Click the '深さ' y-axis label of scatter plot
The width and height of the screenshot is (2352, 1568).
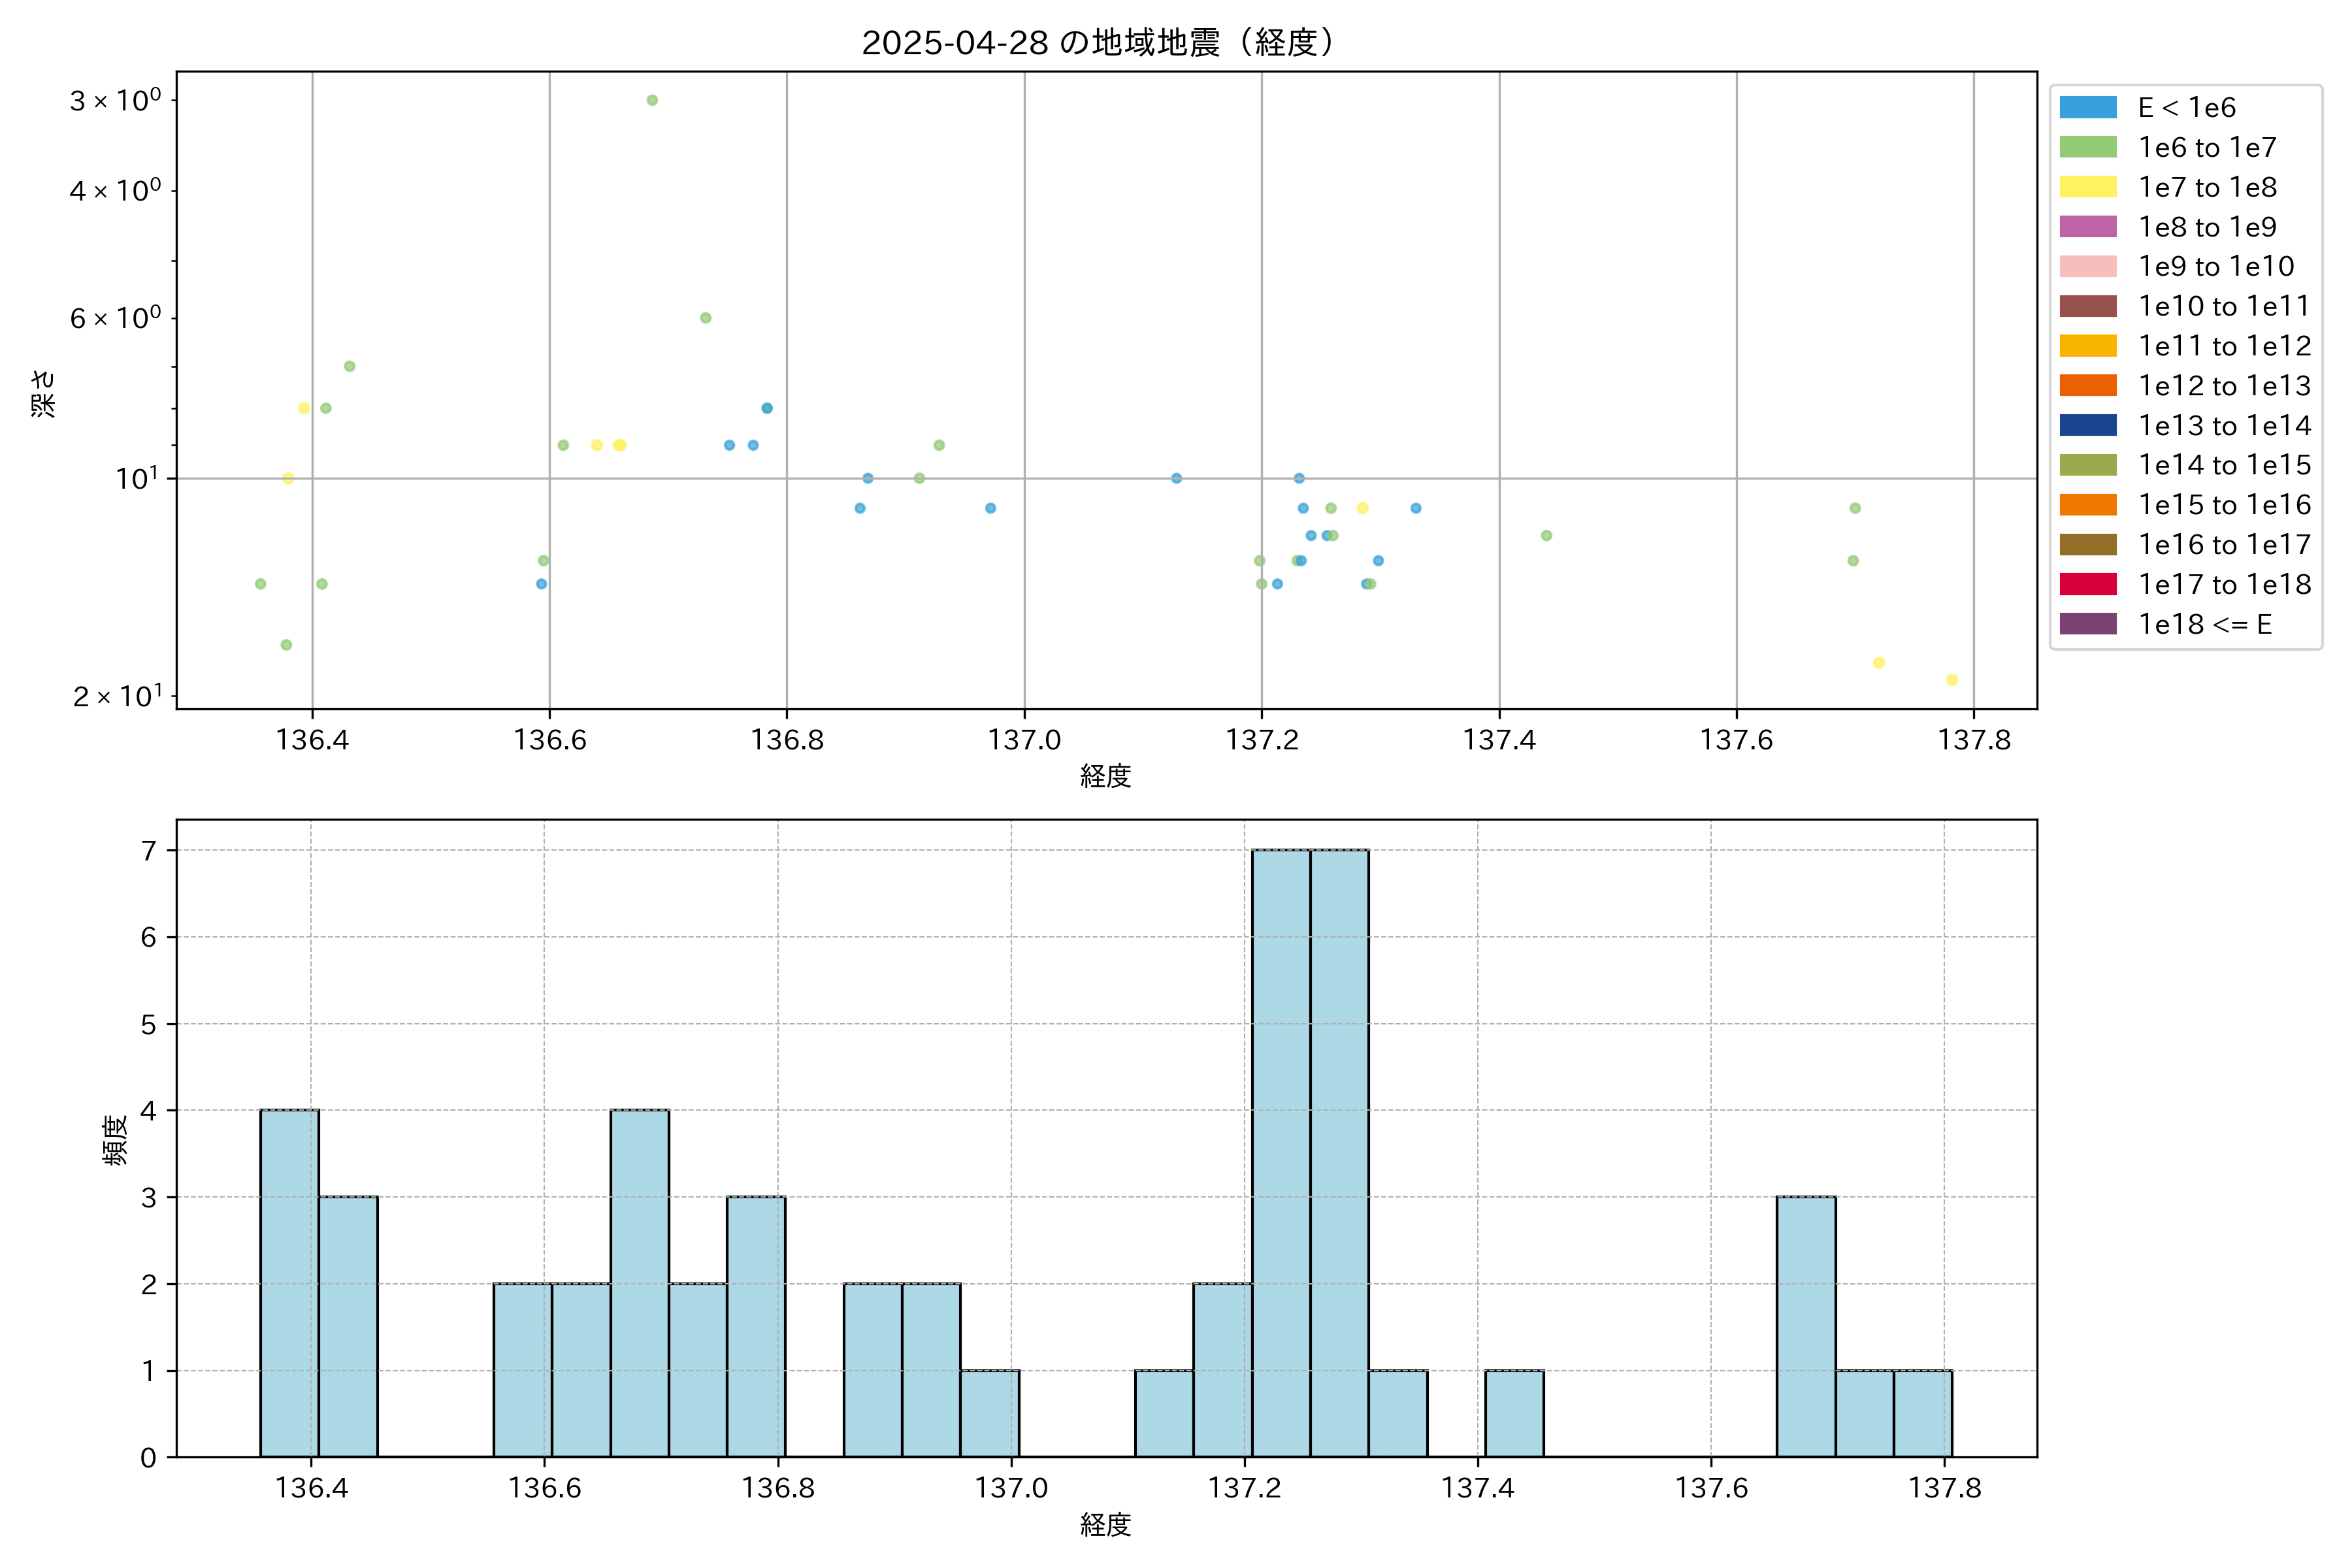click(x=44, y=393)
